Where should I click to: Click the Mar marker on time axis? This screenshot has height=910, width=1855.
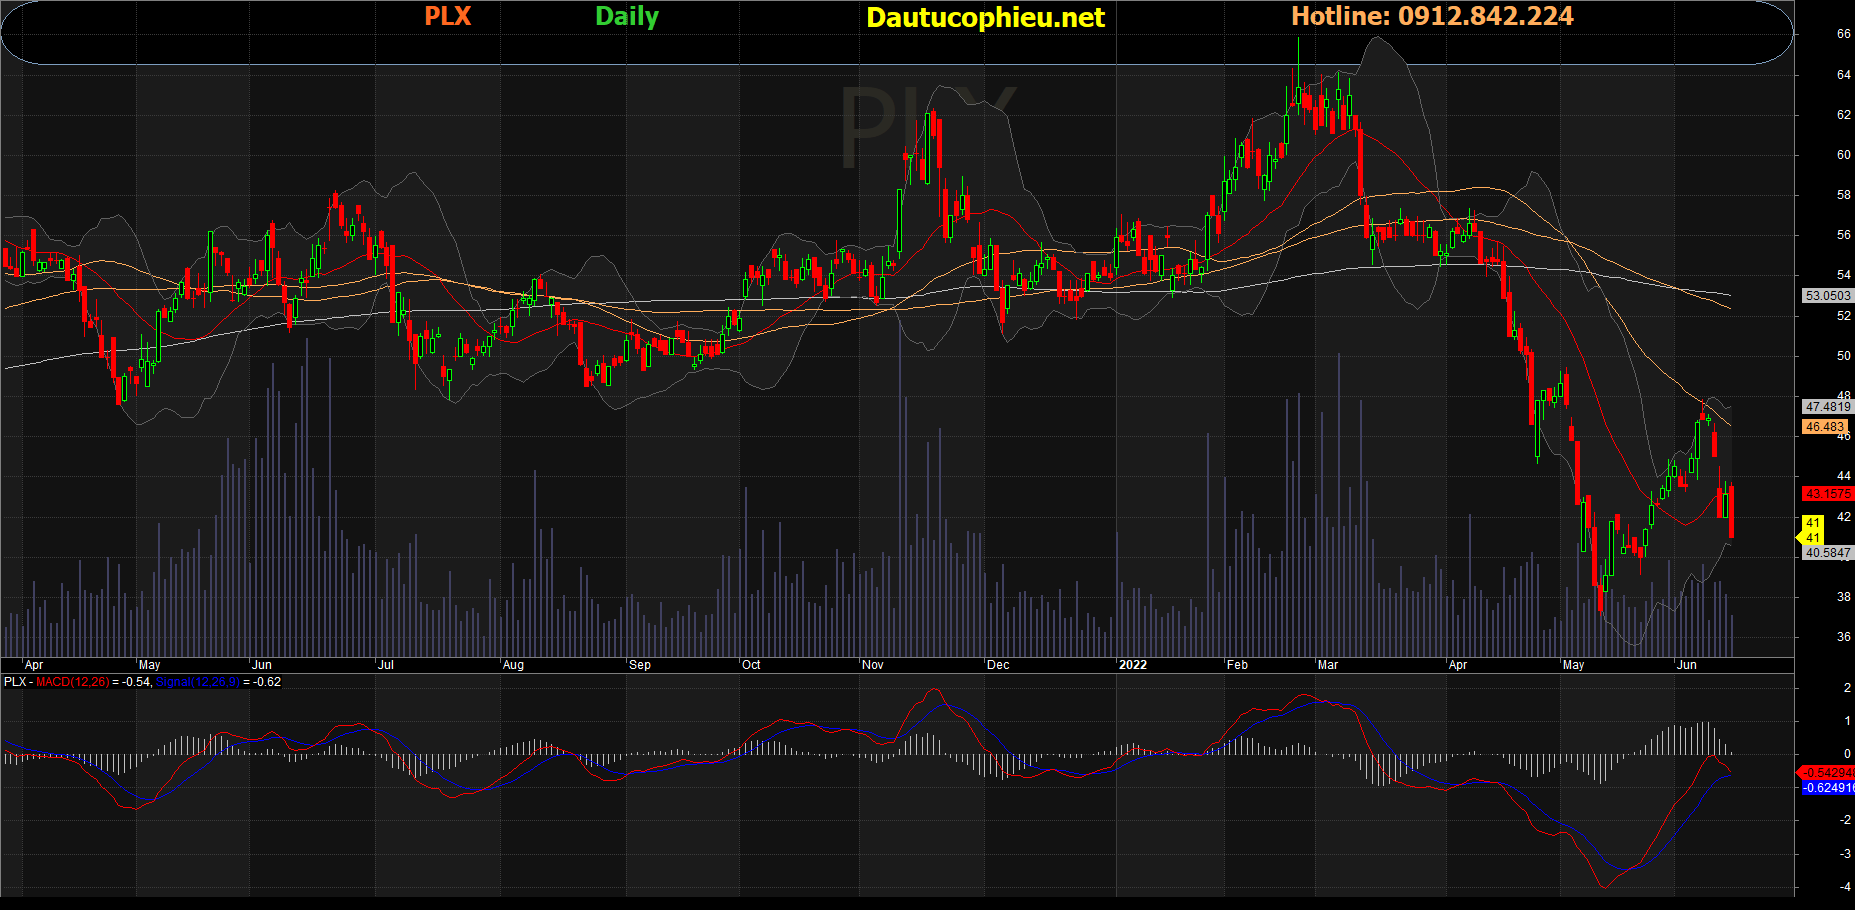pyautogui.click(x=1327, y=665)
